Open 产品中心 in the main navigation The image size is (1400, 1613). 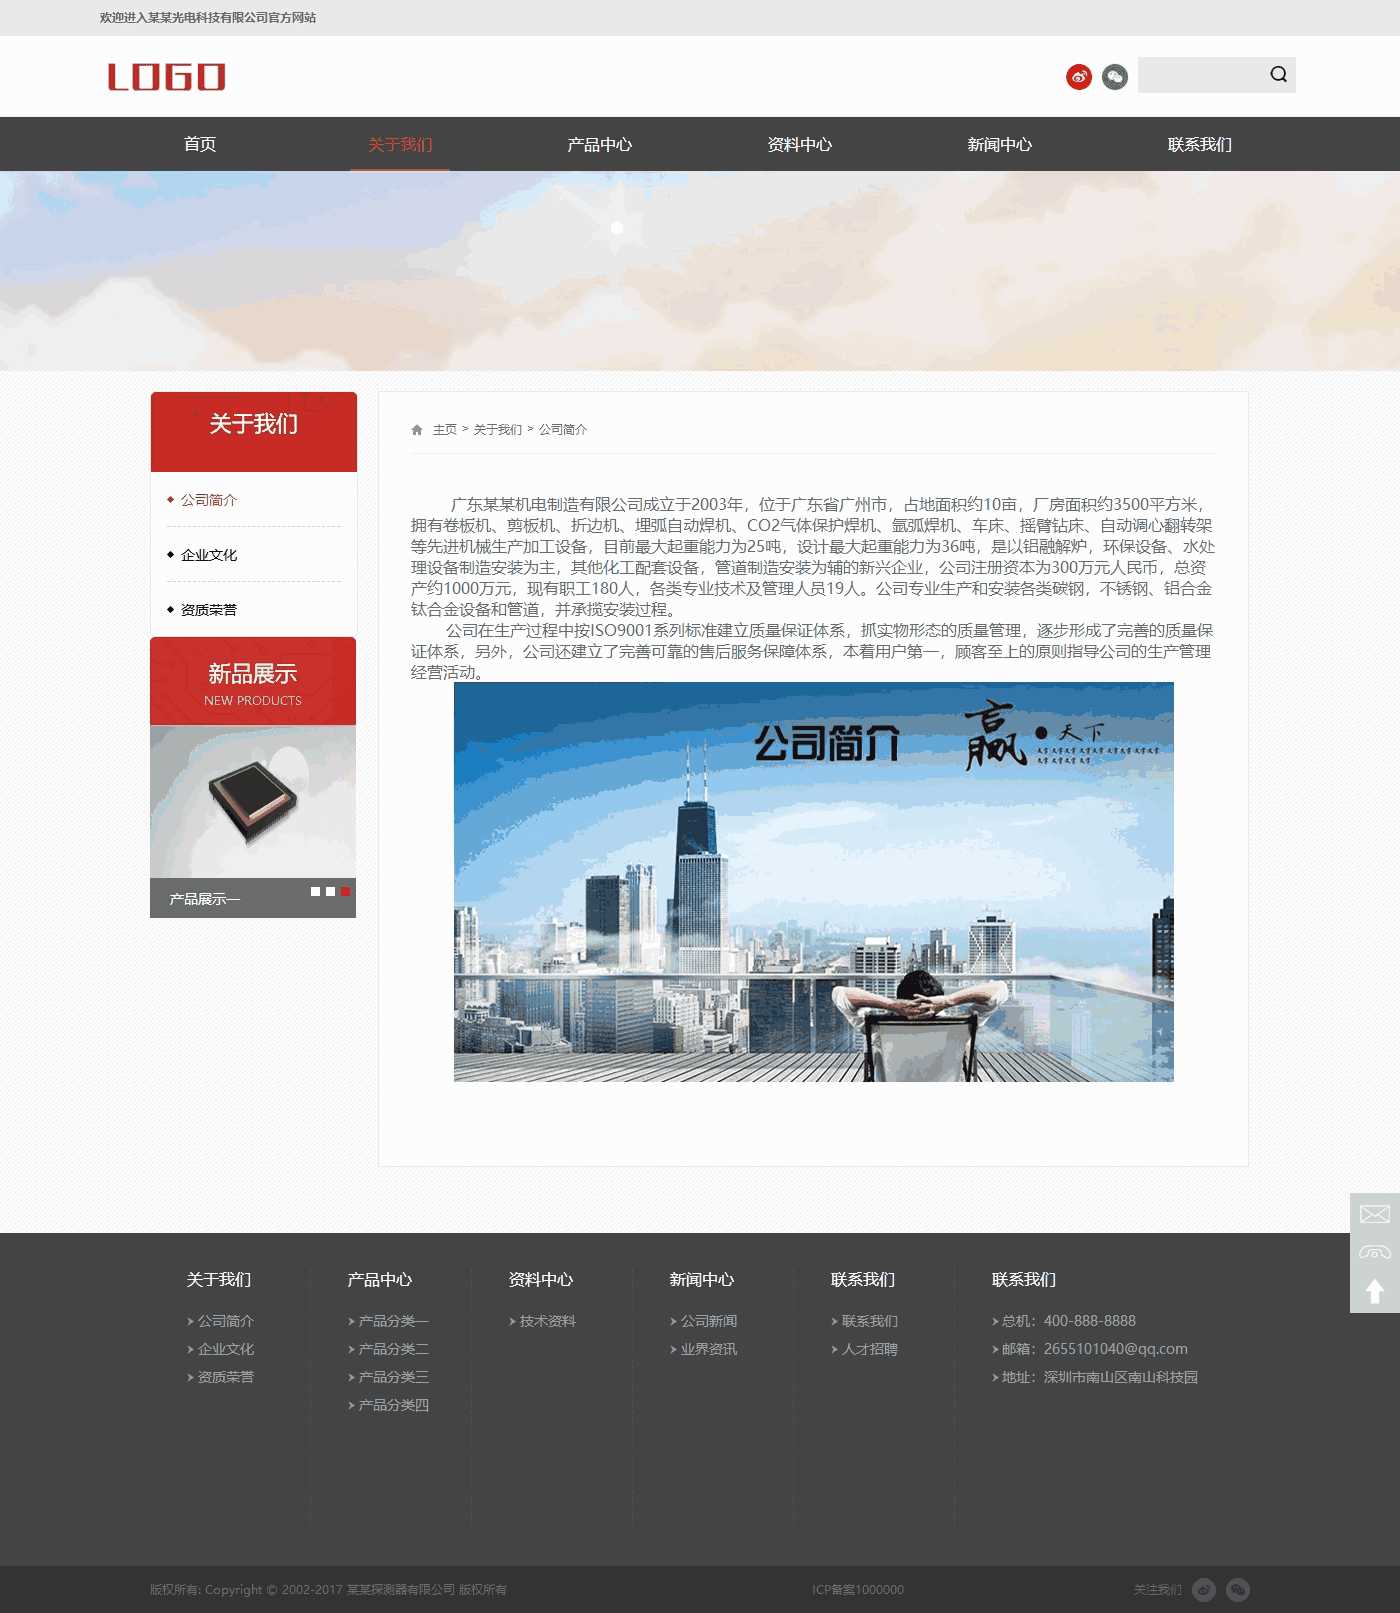[599, 145]
